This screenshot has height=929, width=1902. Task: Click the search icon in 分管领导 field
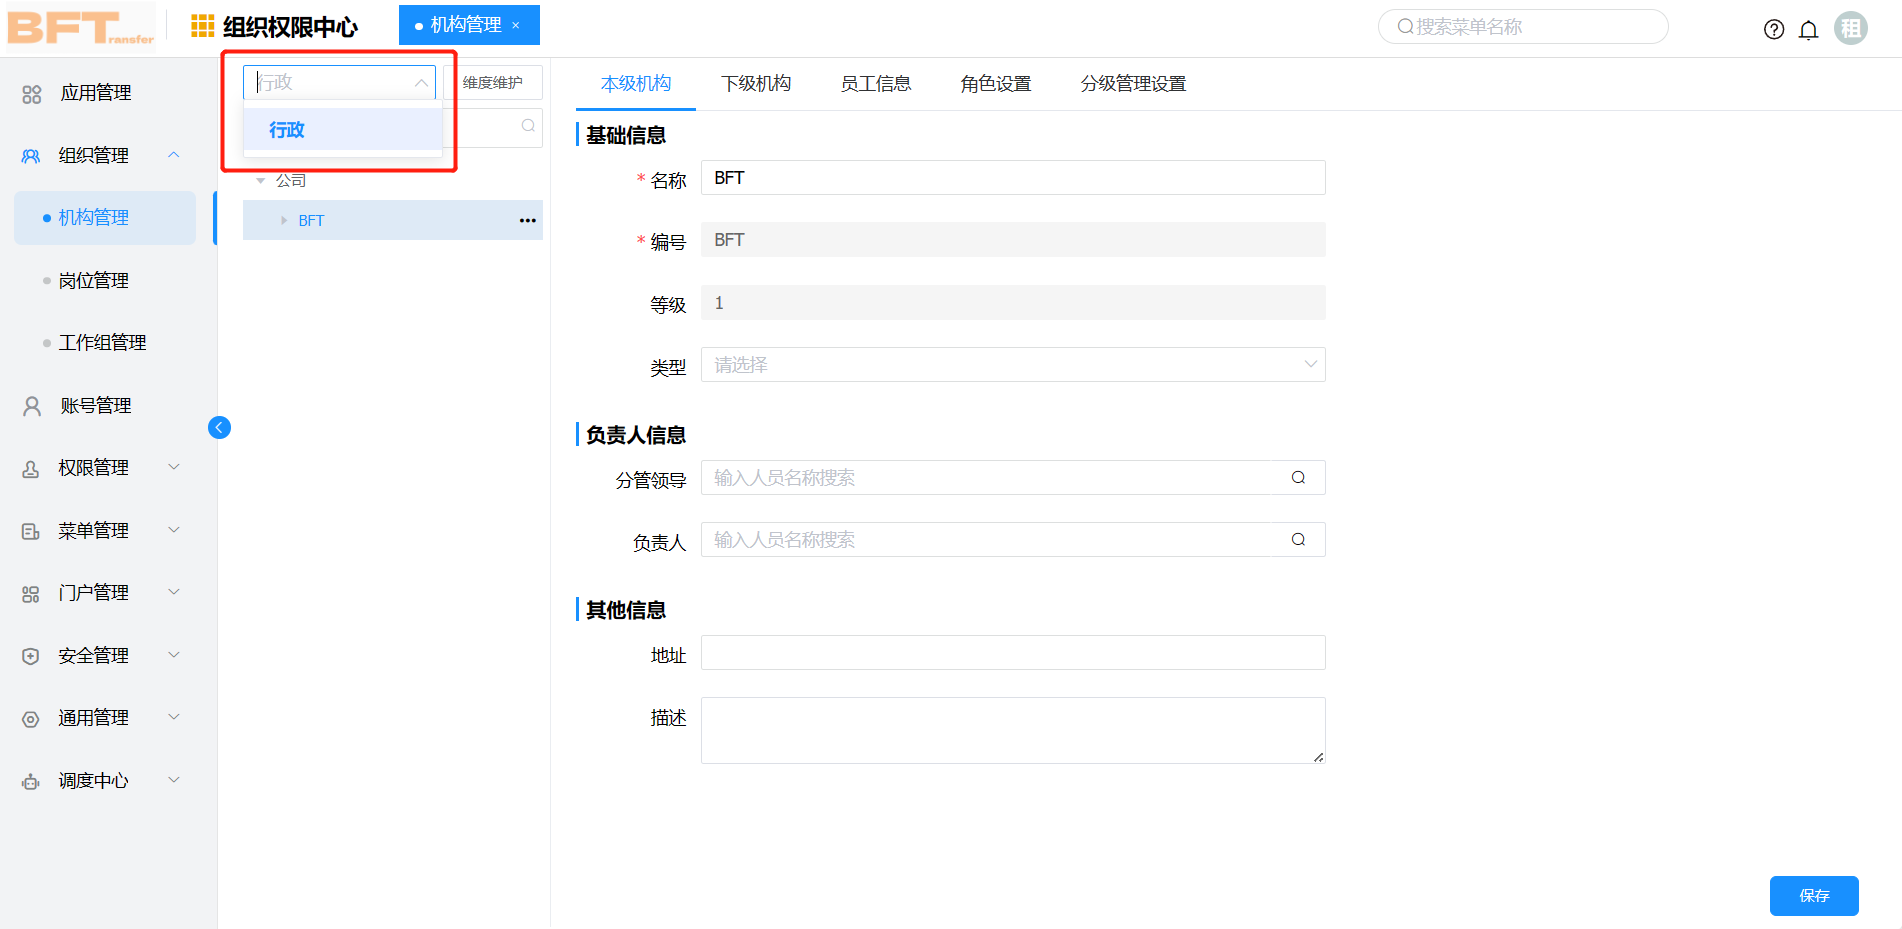[x=1298, y=477]
